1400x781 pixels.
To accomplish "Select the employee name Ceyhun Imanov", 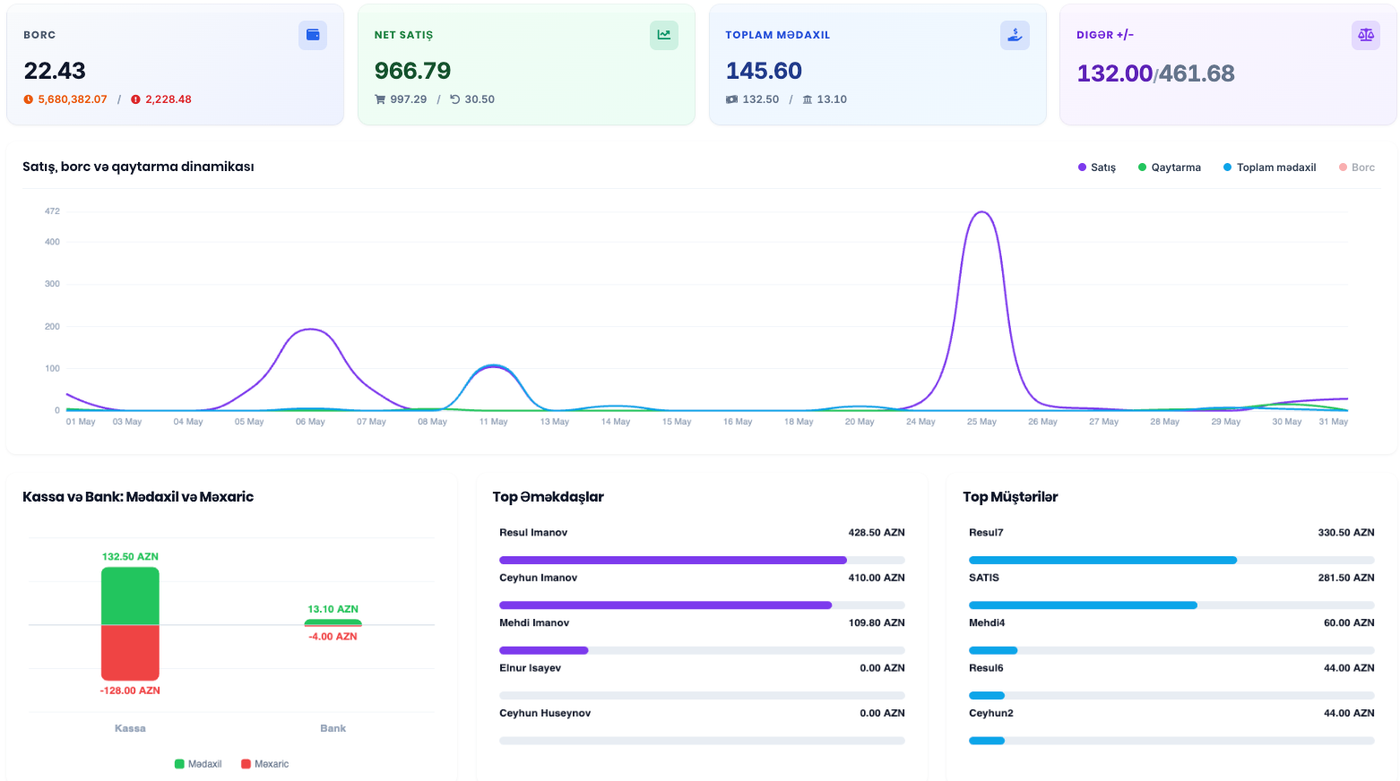I will (538, 578).
